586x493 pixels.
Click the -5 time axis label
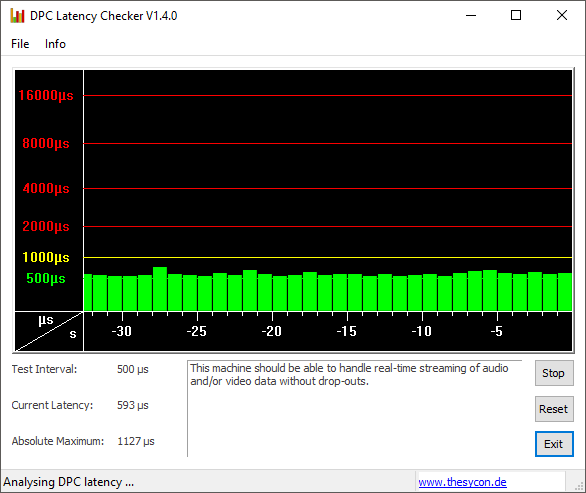[x=497, y=331]
